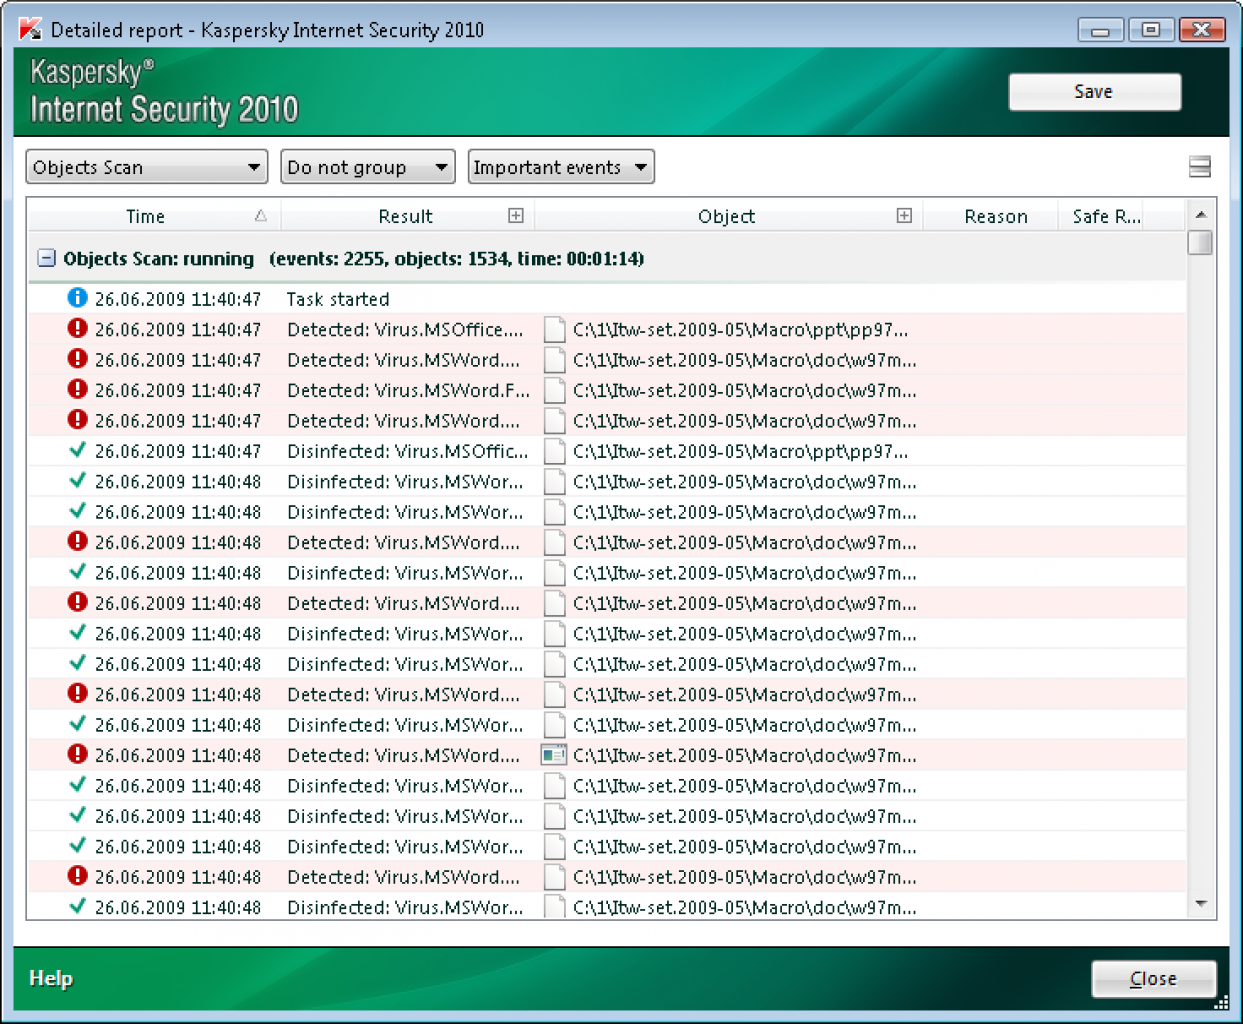1243x1024 pixels.
Task: Click the ppt\pp97 path in Detected Virus.MSOffice row
Action: pos(741,329)
